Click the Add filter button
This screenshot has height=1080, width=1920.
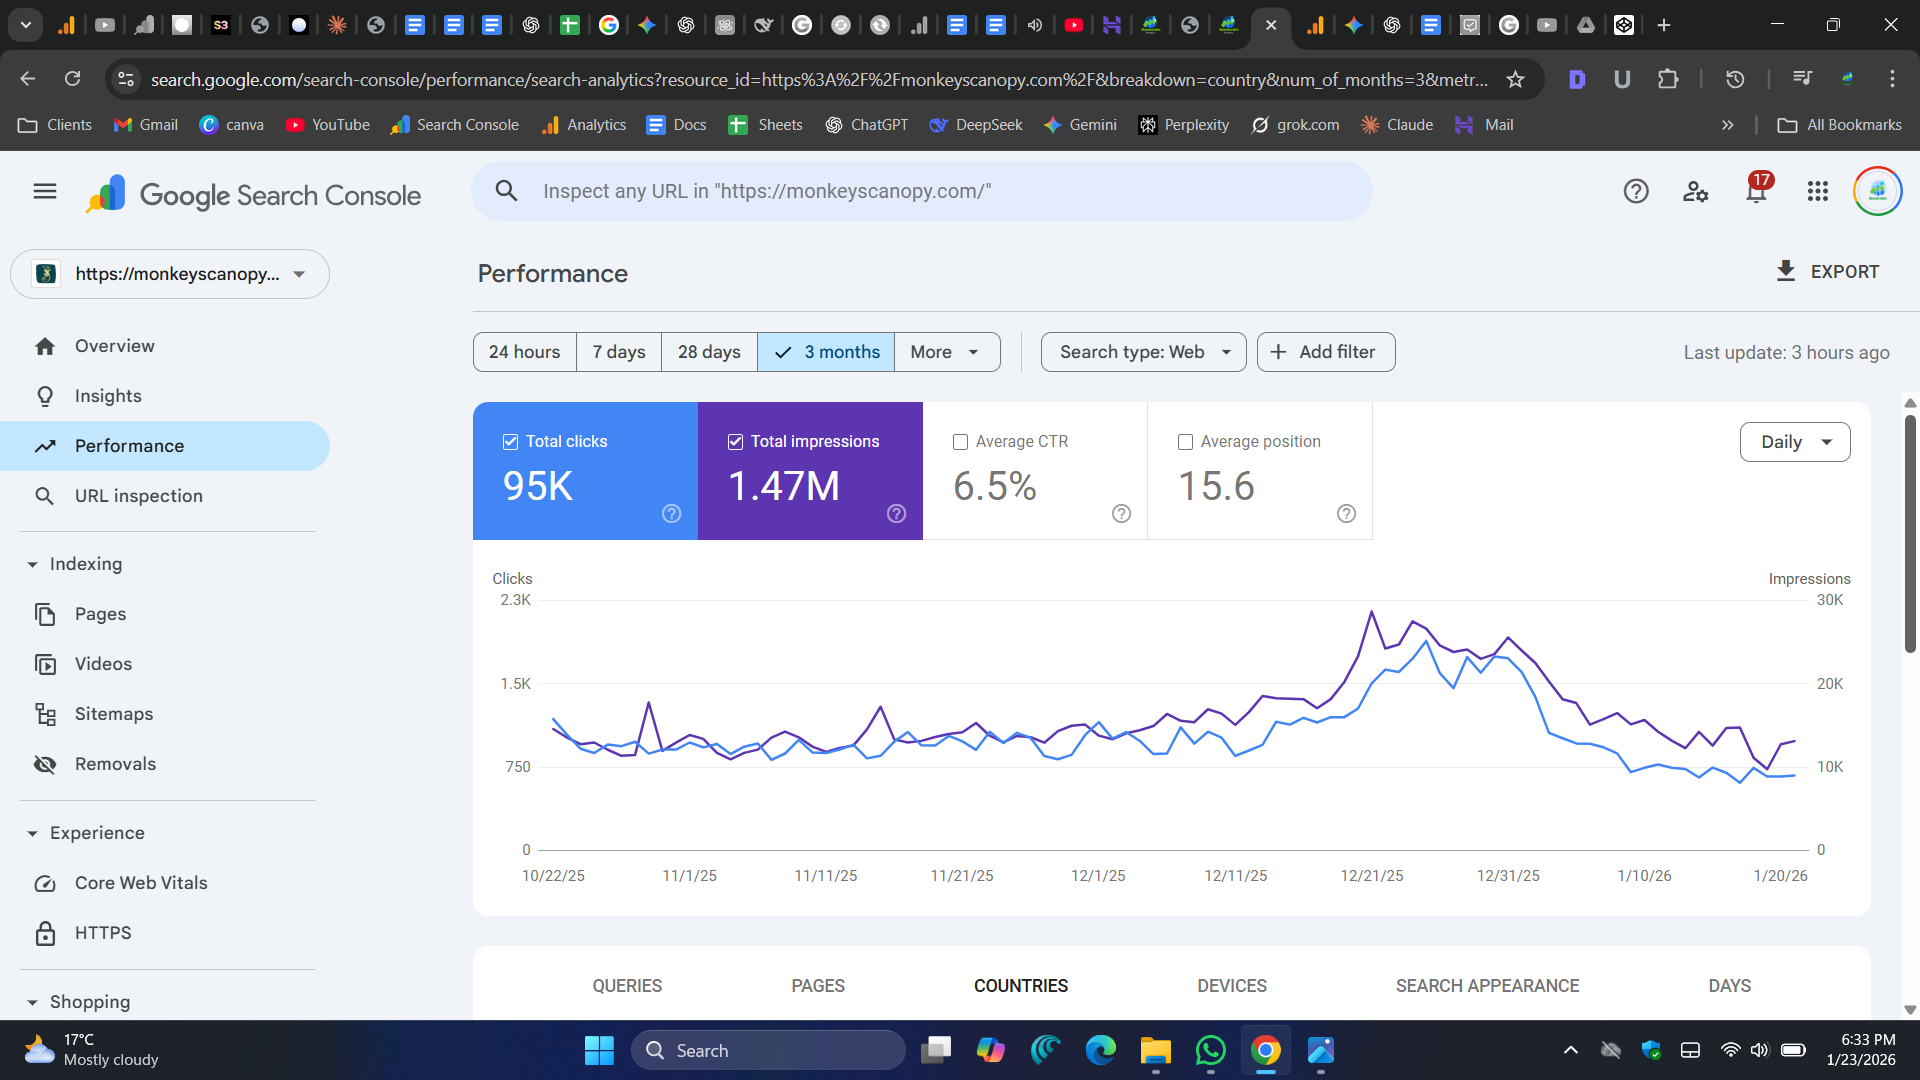1325,352
